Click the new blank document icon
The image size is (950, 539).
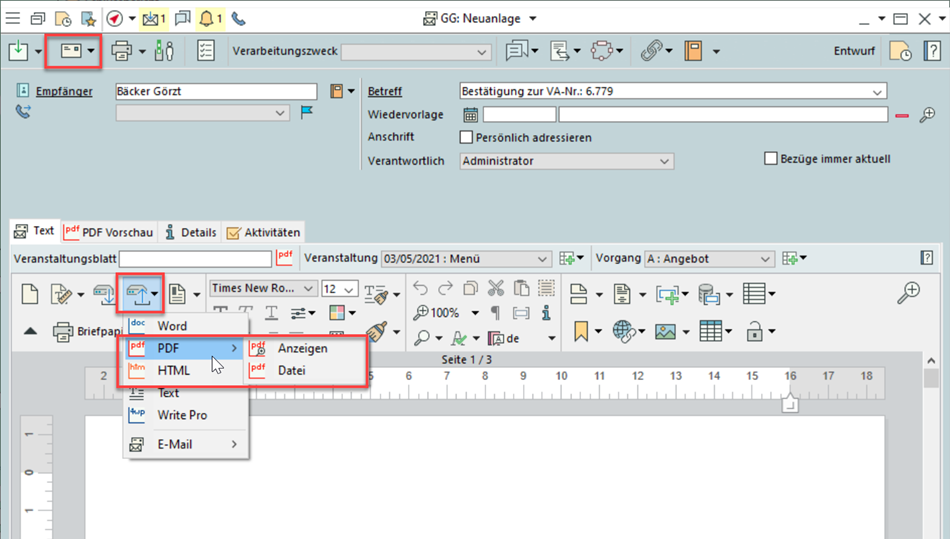(x=30, y=293)
